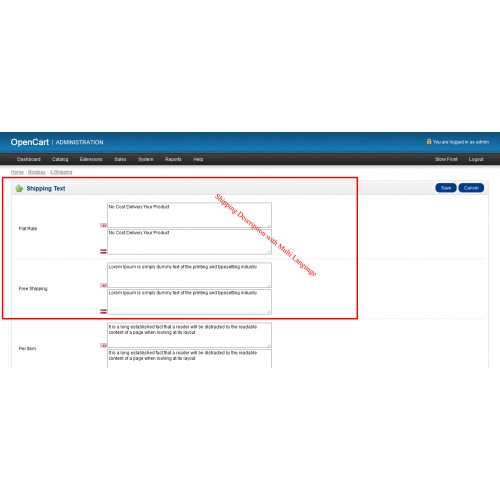Click the OpenCart logo
The image size is (500, 500).
(30, 142)
